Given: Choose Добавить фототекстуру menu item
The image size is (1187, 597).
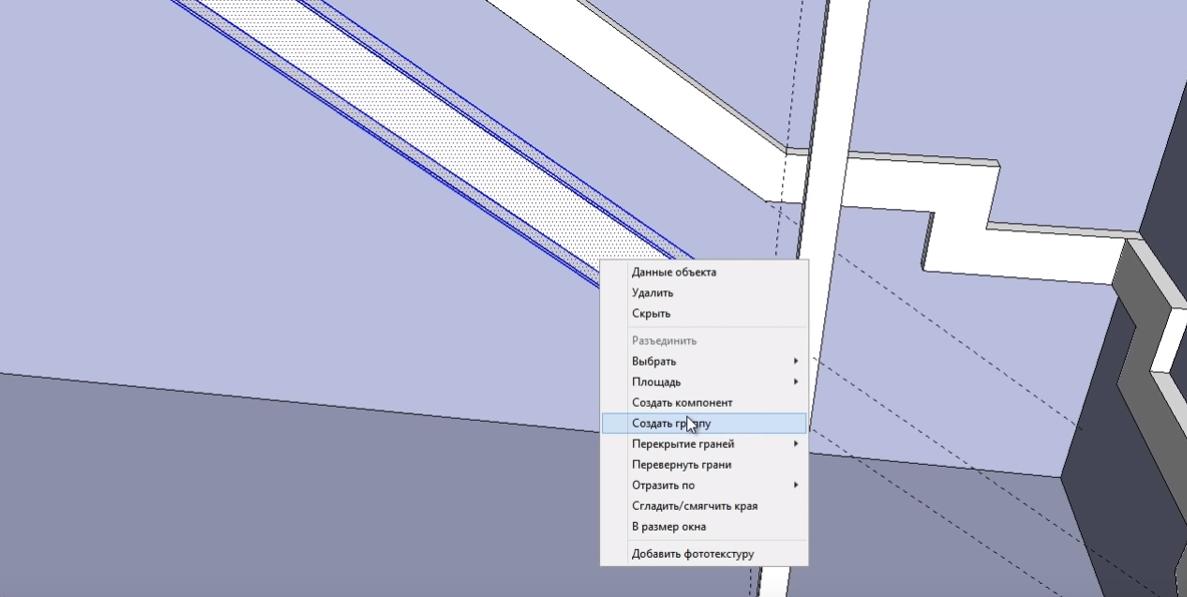Looking at the screenshot, I should pos(692,554).
